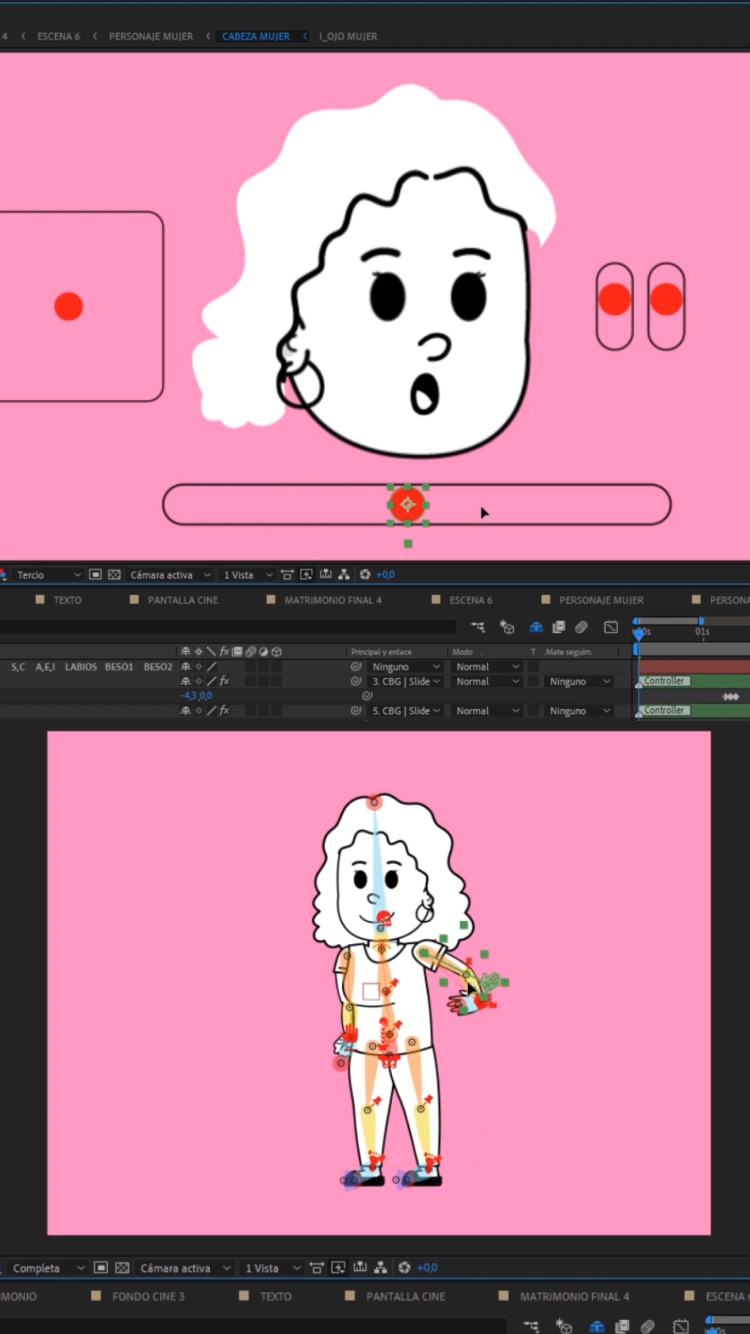Click the upper viewer reset exposure icon
This screenshot has height=1334, width=750.
click(365, 575)
